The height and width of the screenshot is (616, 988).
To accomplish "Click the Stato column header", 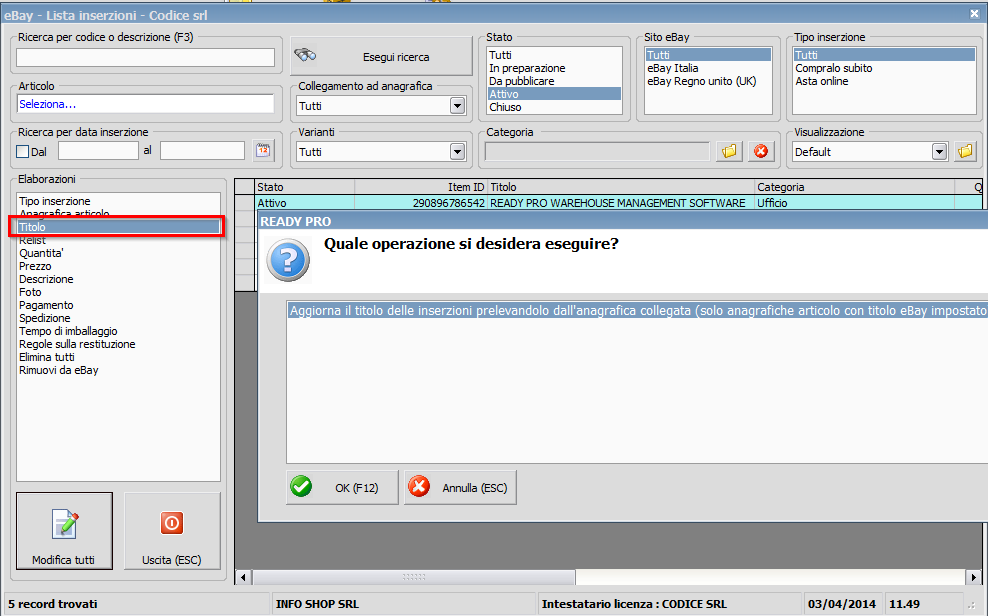I will coord(305,187).
